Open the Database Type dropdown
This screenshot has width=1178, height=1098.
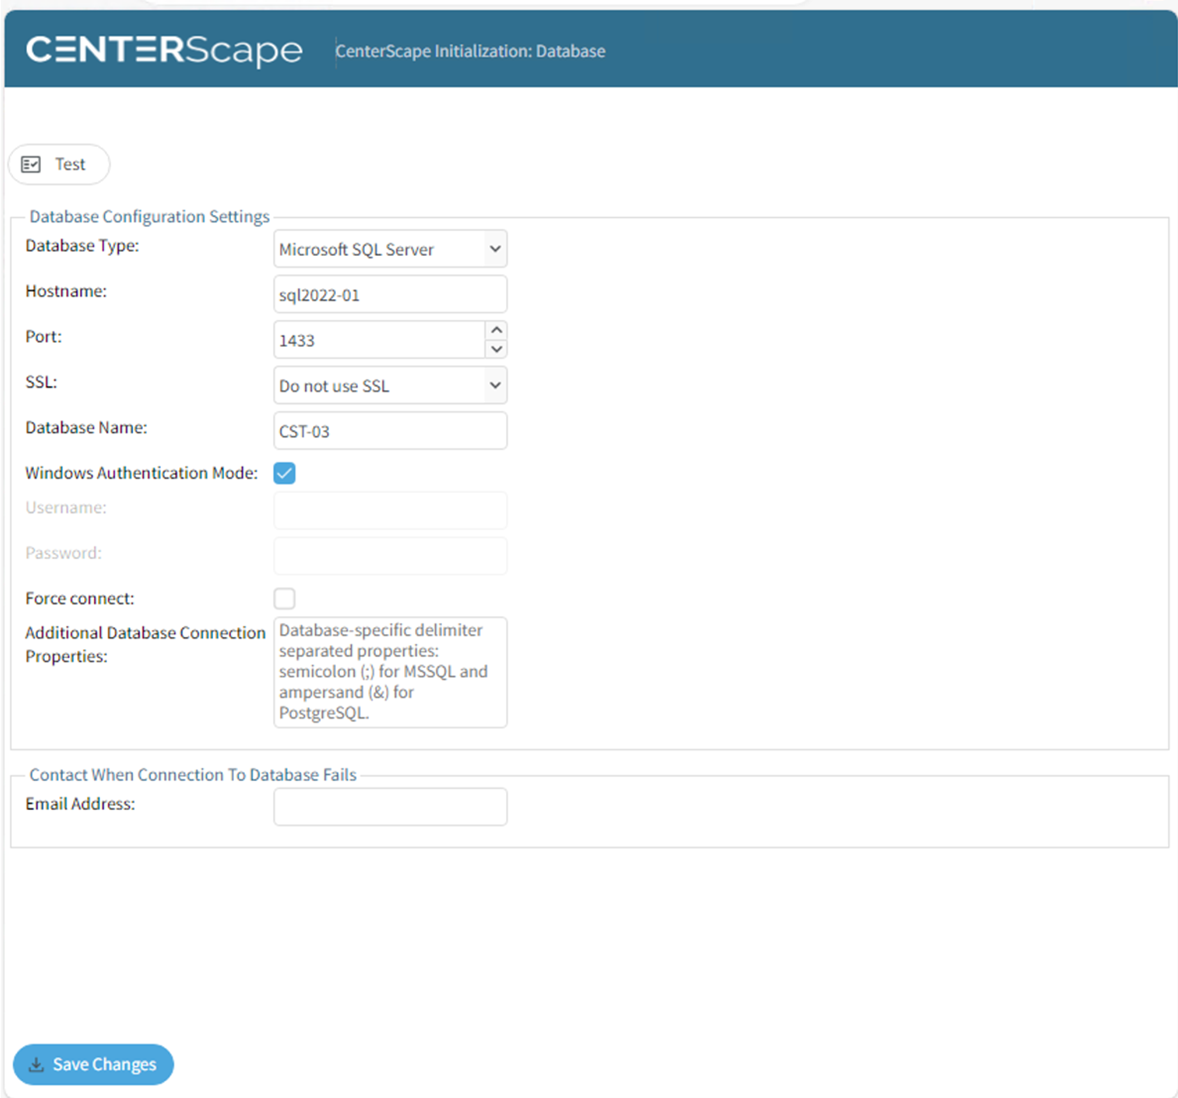[x=390, y=249]
